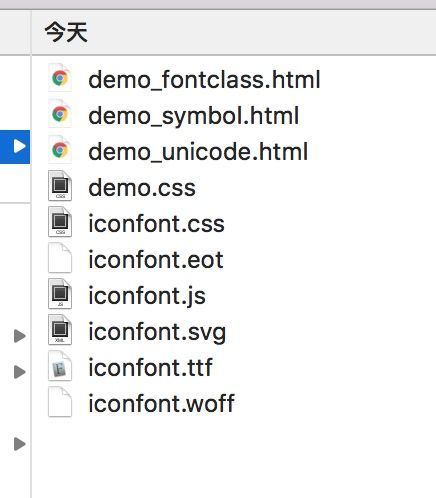Select the iconfont.js file name
The width and height of the screenshot is (436, 498).
click(147, 297)
